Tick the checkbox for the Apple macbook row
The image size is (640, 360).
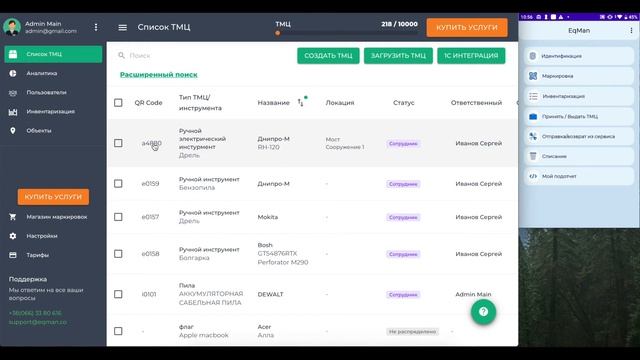pyautogui.click(x=118, y=331)
